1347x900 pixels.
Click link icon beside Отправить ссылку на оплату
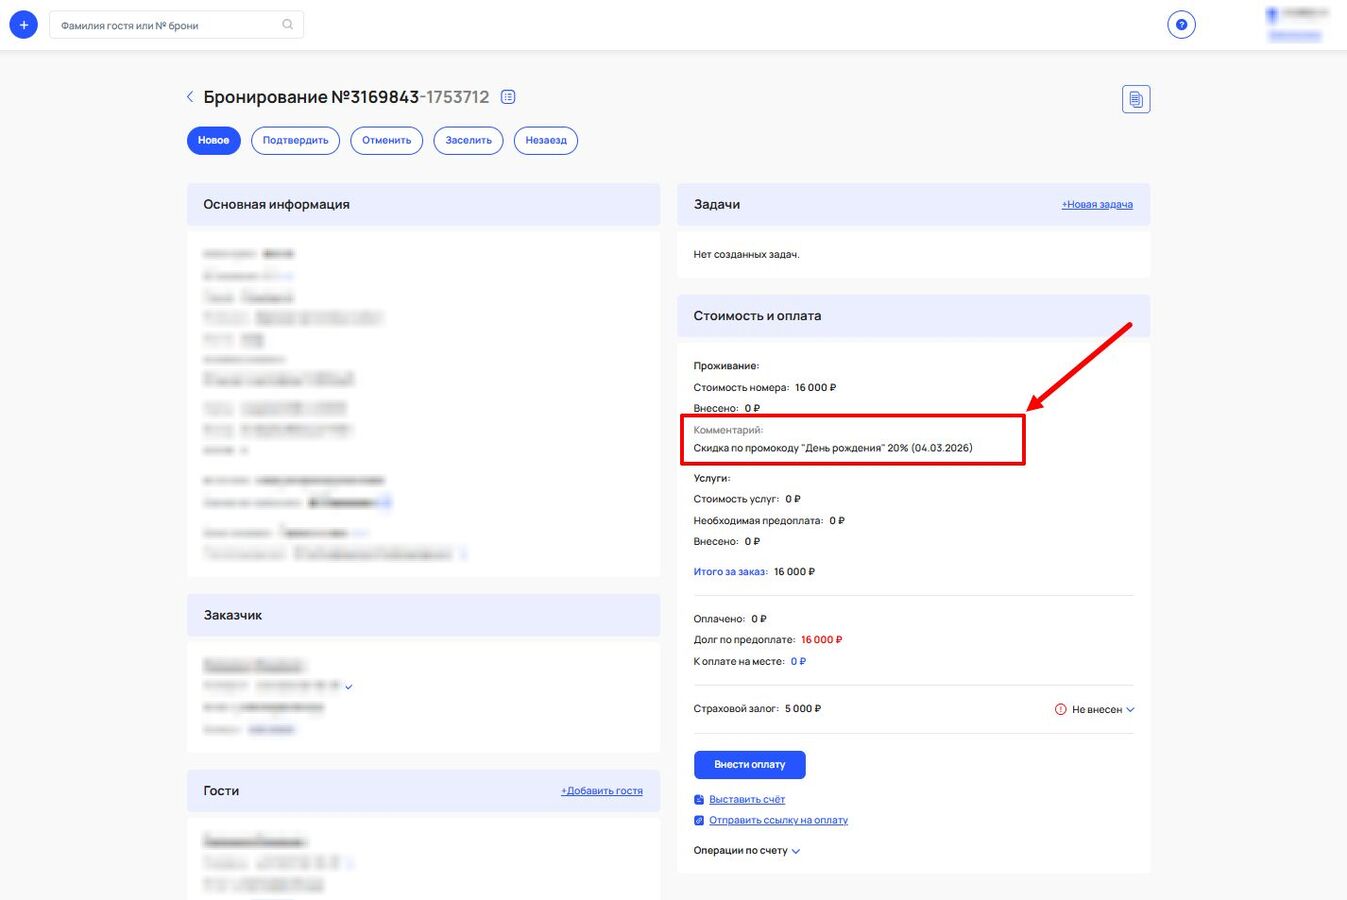pyautogui.click(x=699, y=821)
